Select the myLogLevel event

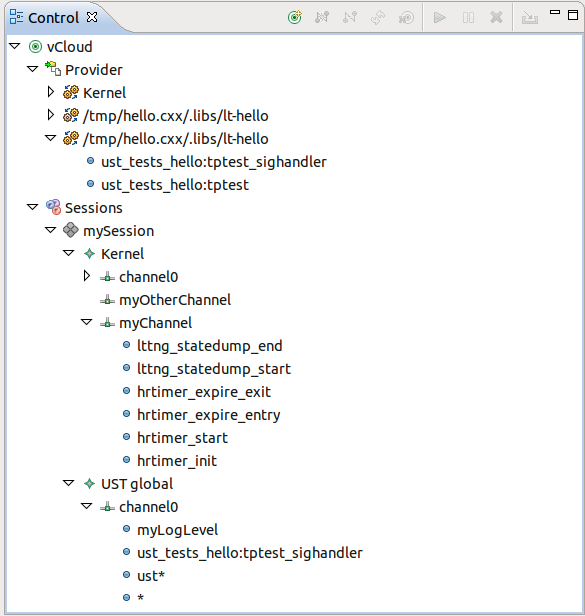click(177, 530)
